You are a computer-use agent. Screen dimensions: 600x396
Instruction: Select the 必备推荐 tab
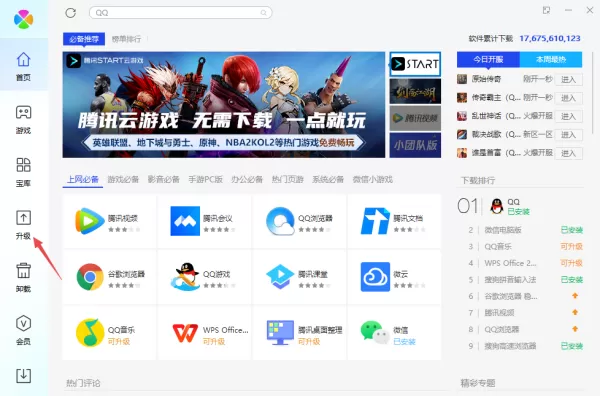coord(84,39)
